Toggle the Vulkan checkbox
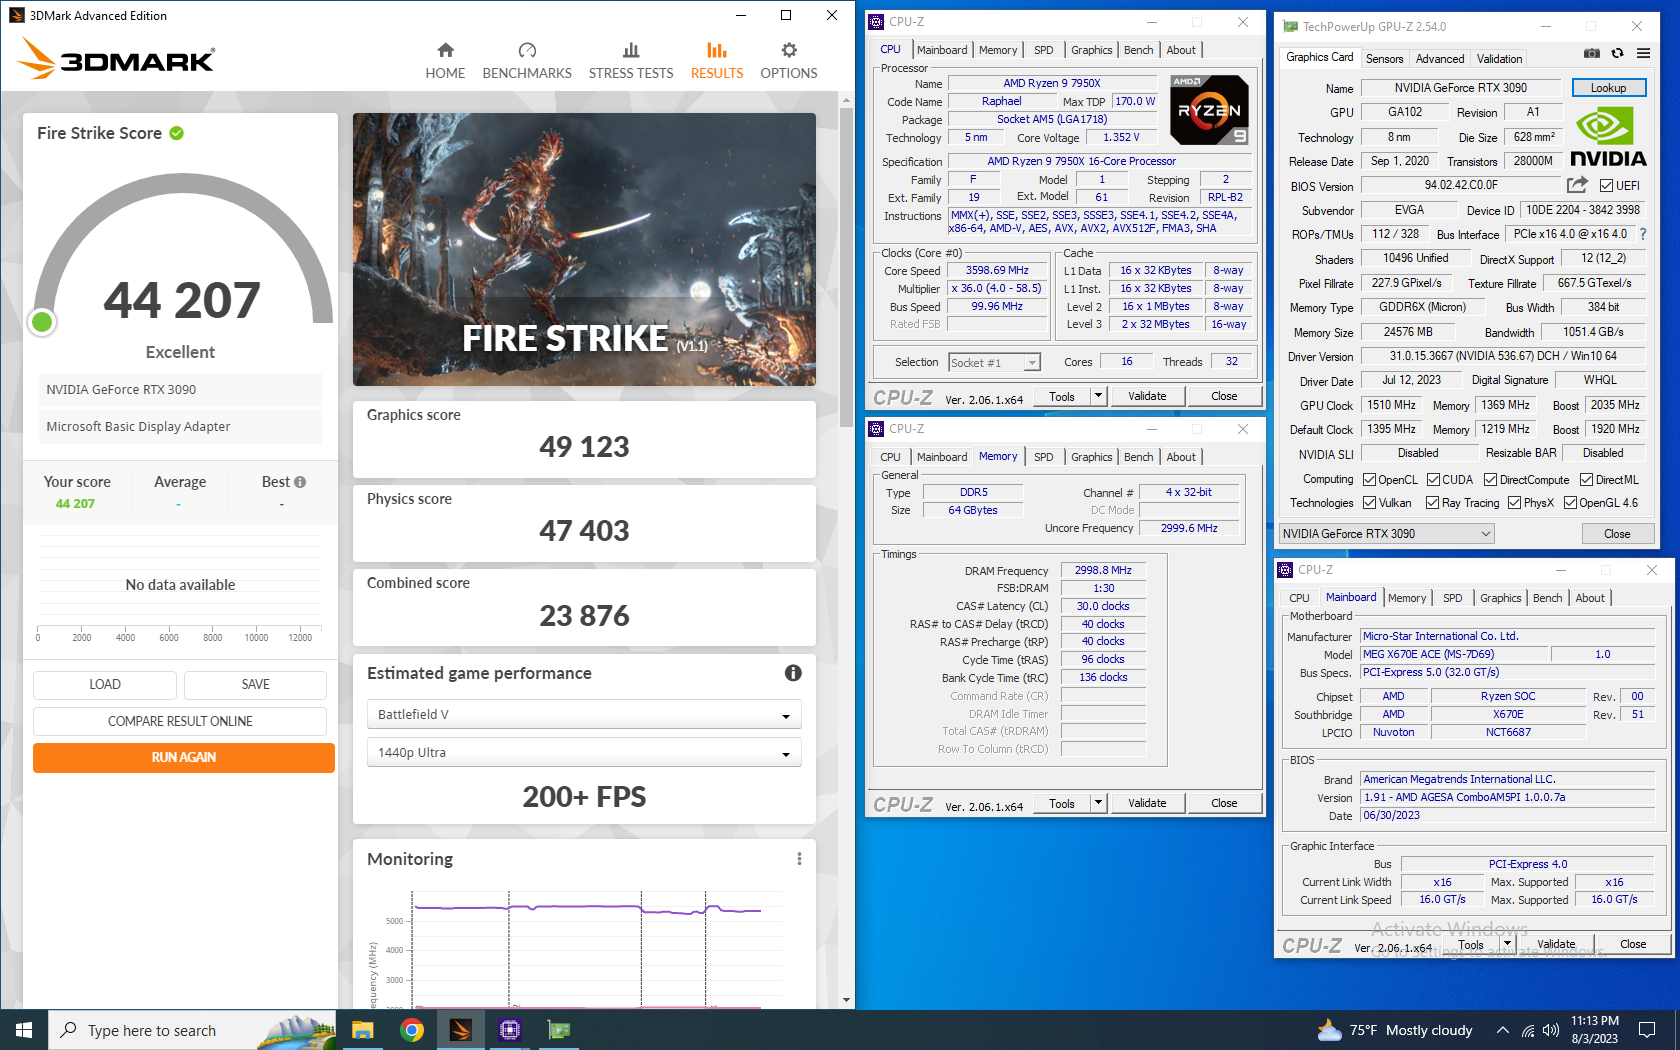The height and width of the screenshot is (1050, 1680). point(1370,503)
